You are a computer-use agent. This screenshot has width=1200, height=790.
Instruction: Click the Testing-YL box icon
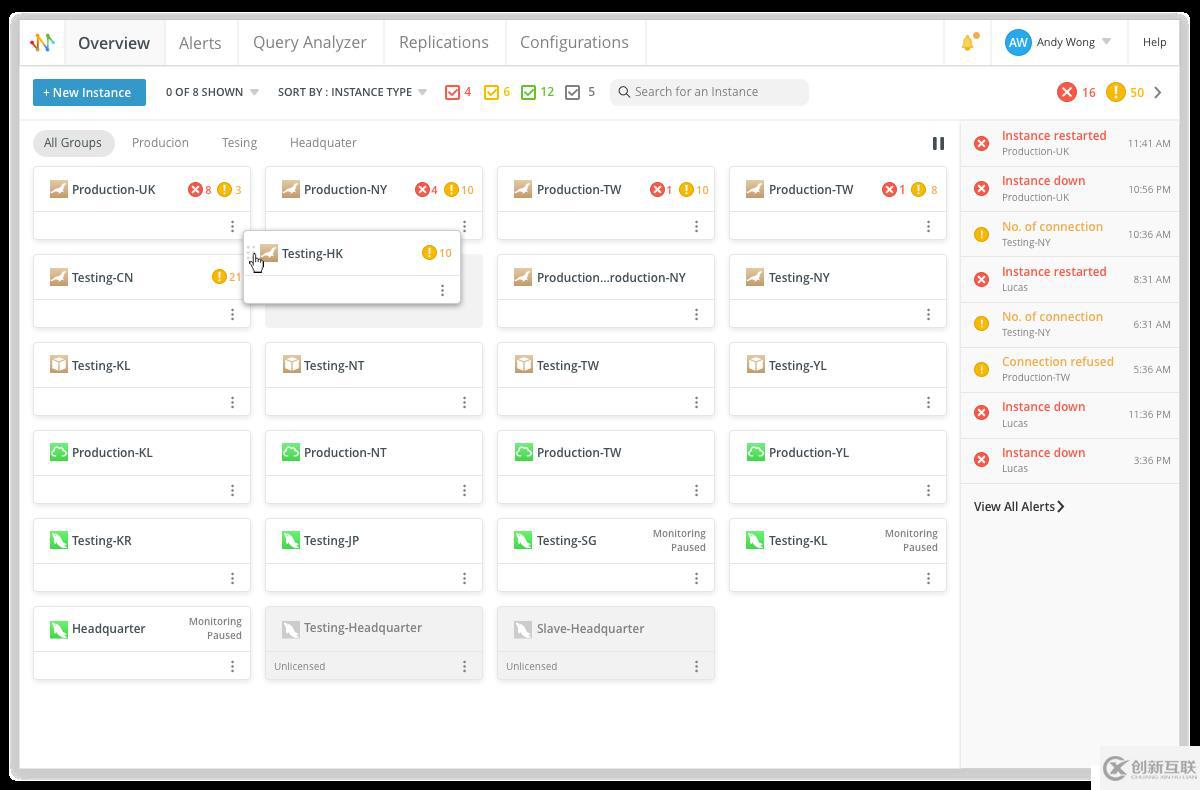click(755, 365)
